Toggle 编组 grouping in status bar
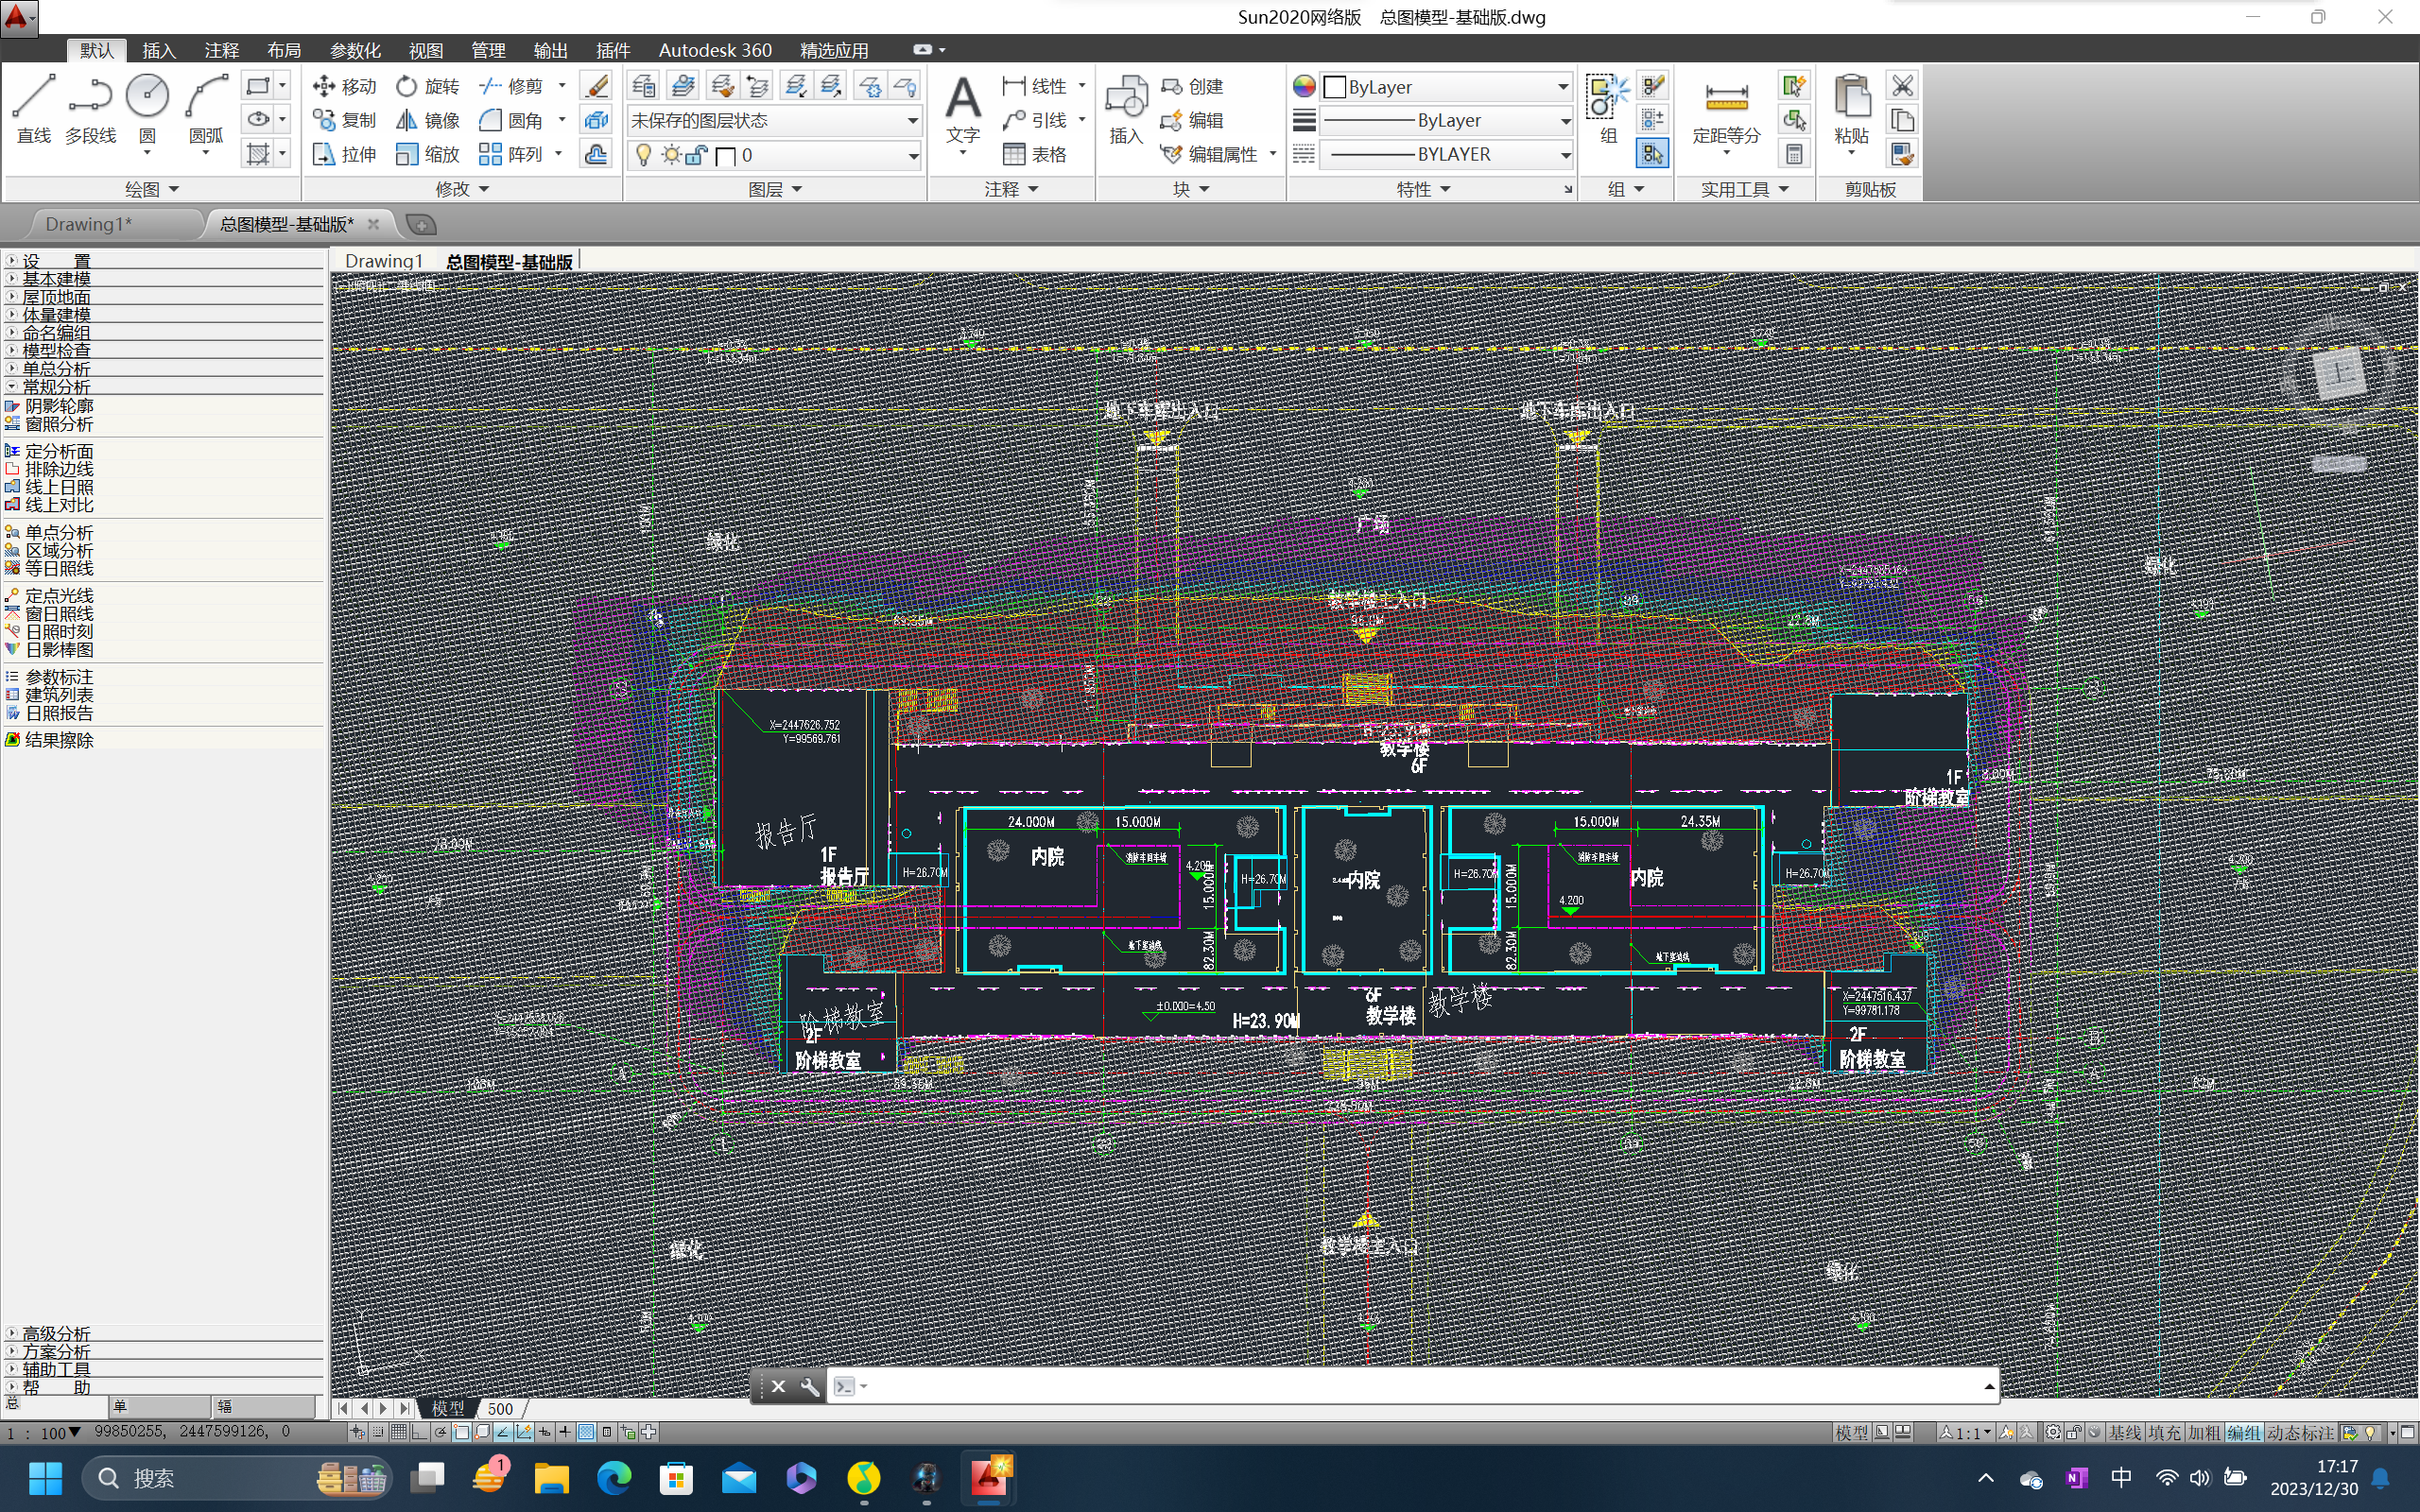 point(2243,1432)
